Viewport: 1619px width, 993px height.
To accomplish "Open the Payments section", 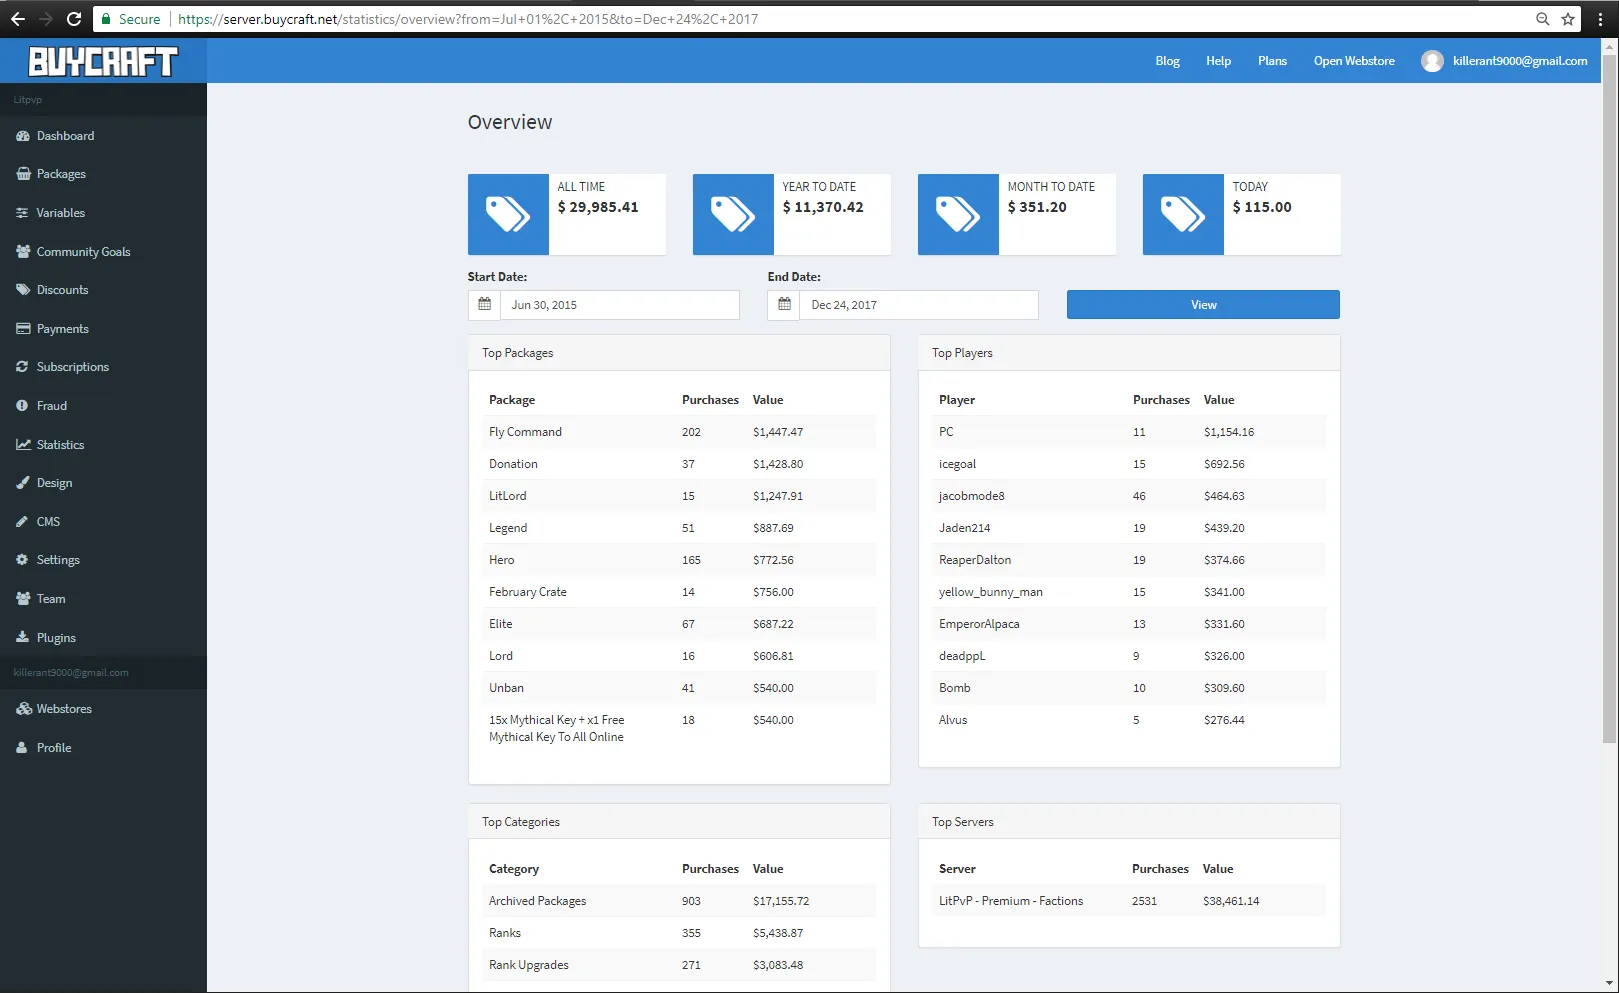I will point(103,329).
